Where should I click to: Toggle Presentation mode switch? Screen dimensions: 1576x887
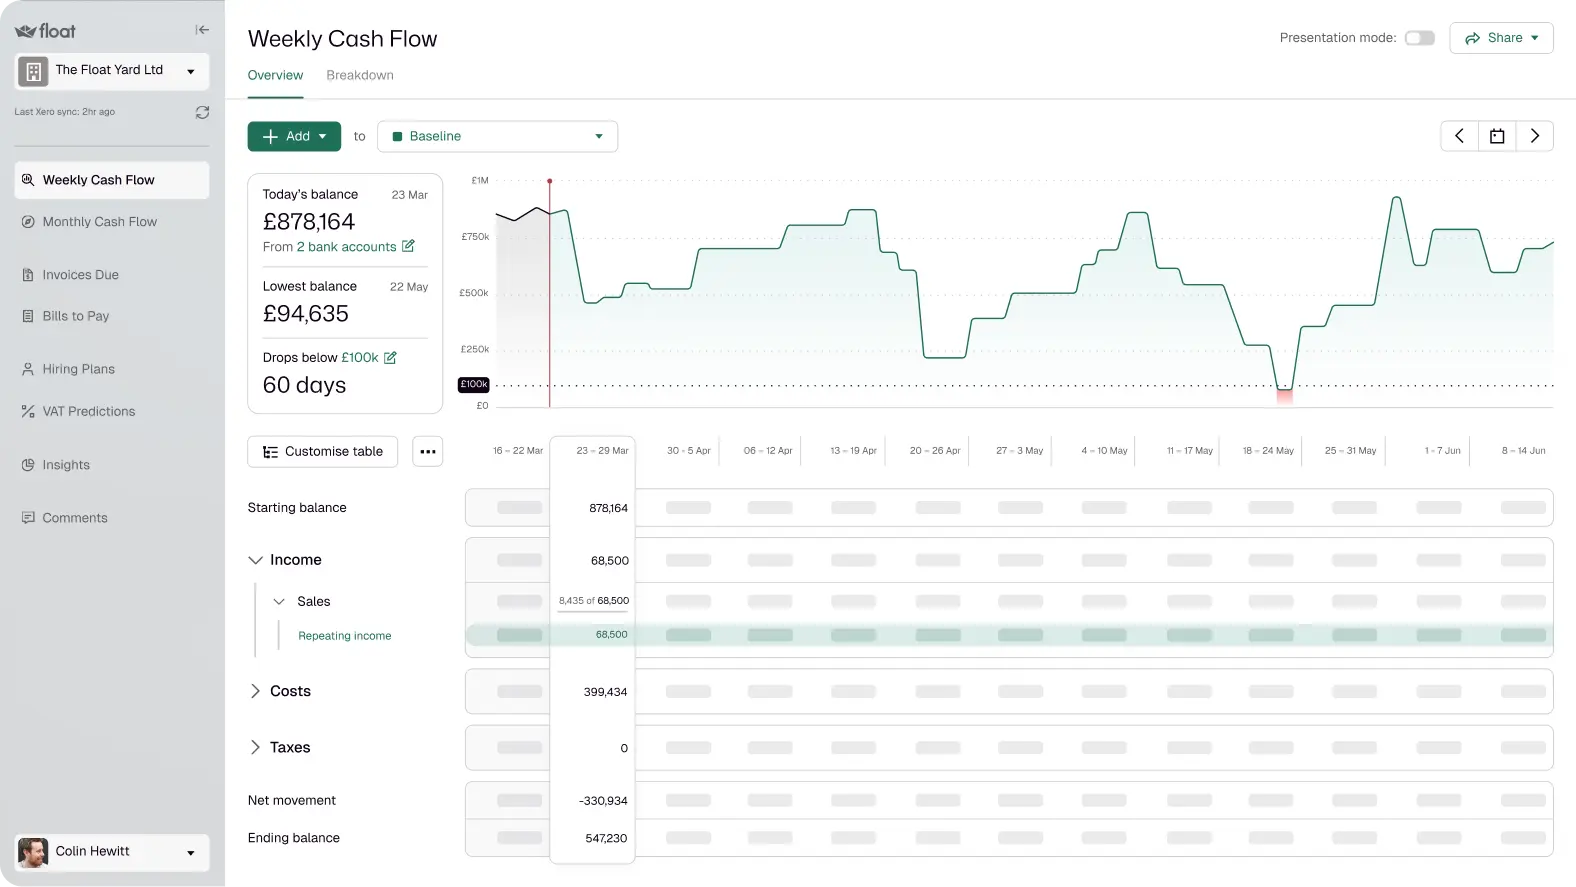1419,38
